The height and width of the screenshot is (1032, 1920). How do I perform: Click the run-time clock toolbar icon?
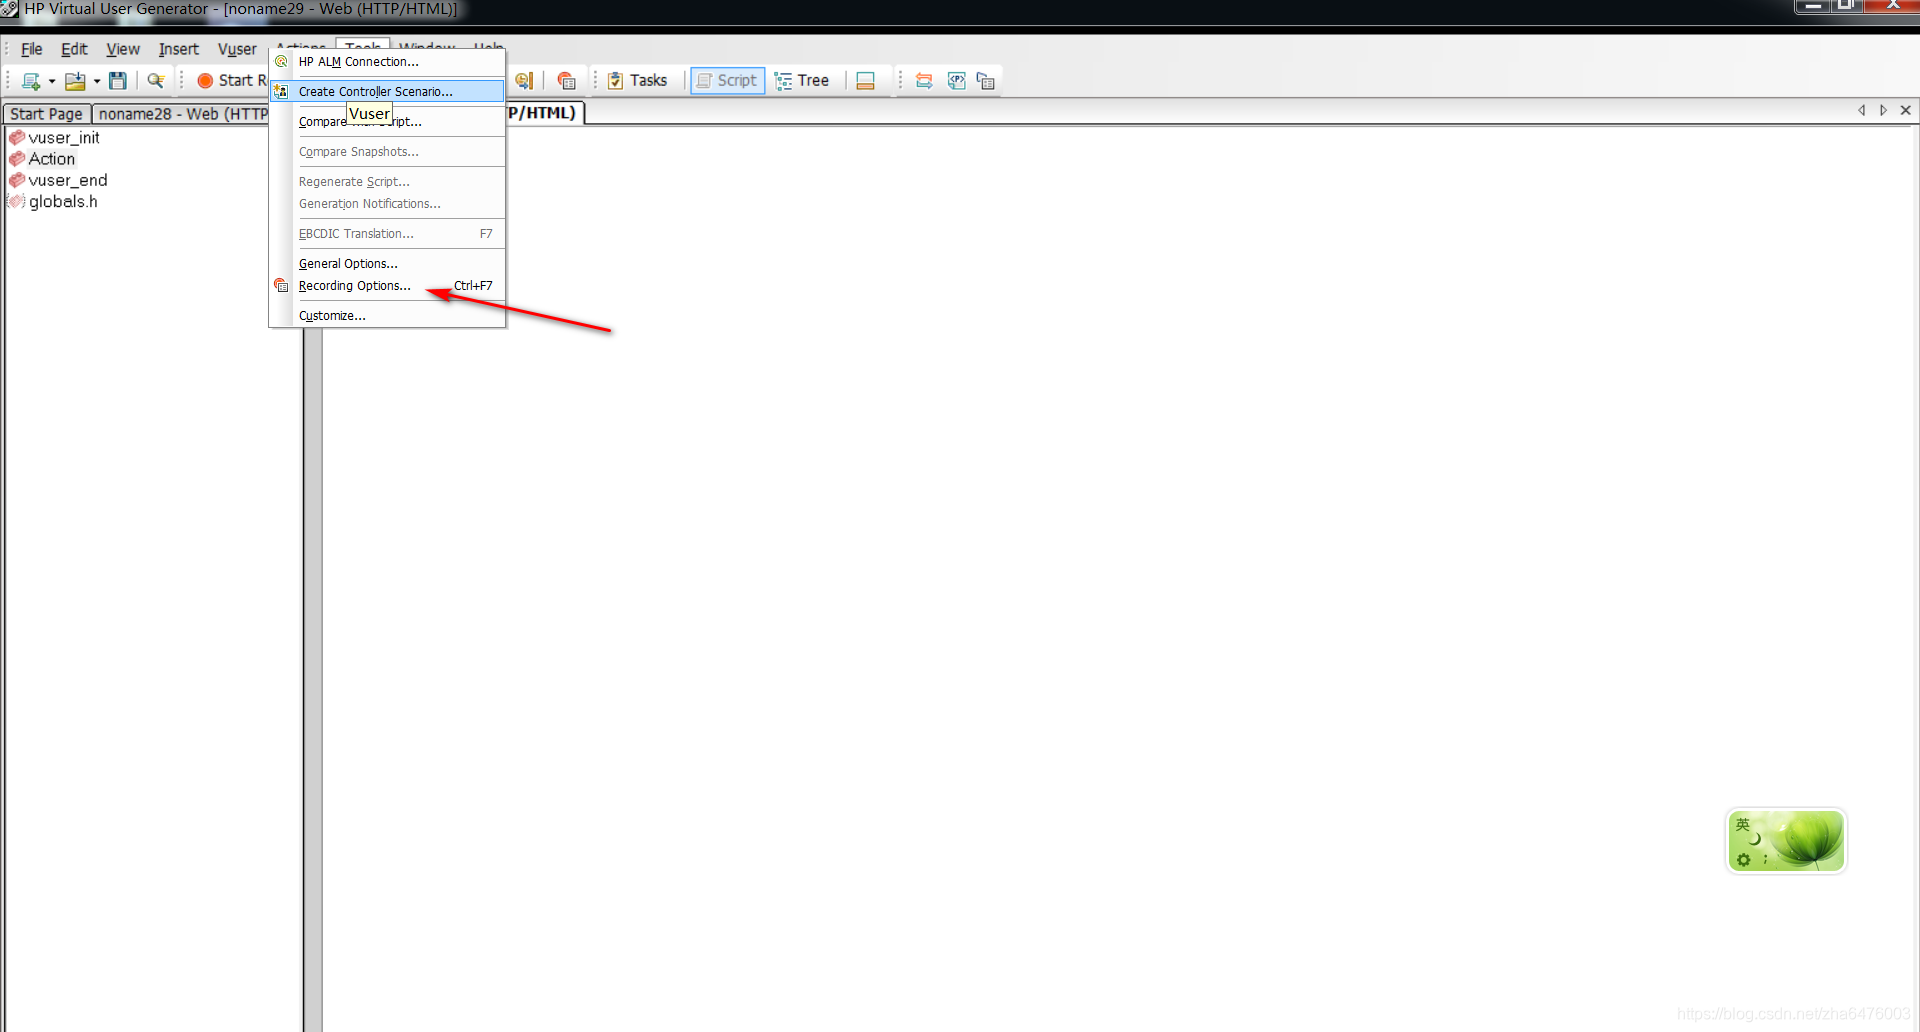pyautogui.click(x=523, y=81)
